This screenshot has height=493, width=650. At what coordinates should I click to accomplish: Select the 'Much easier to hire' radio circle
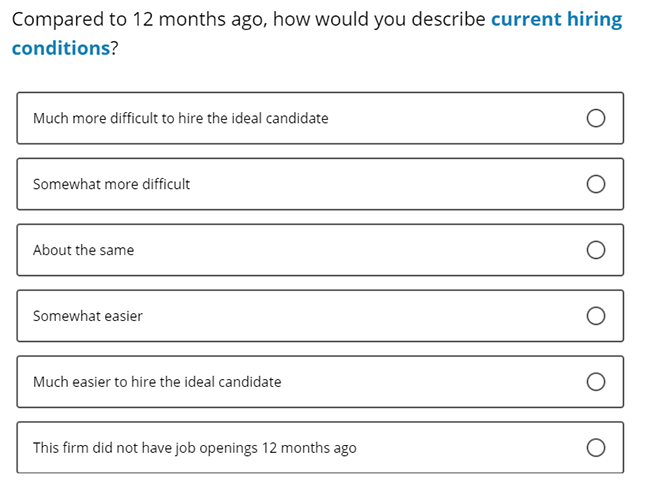596,382
